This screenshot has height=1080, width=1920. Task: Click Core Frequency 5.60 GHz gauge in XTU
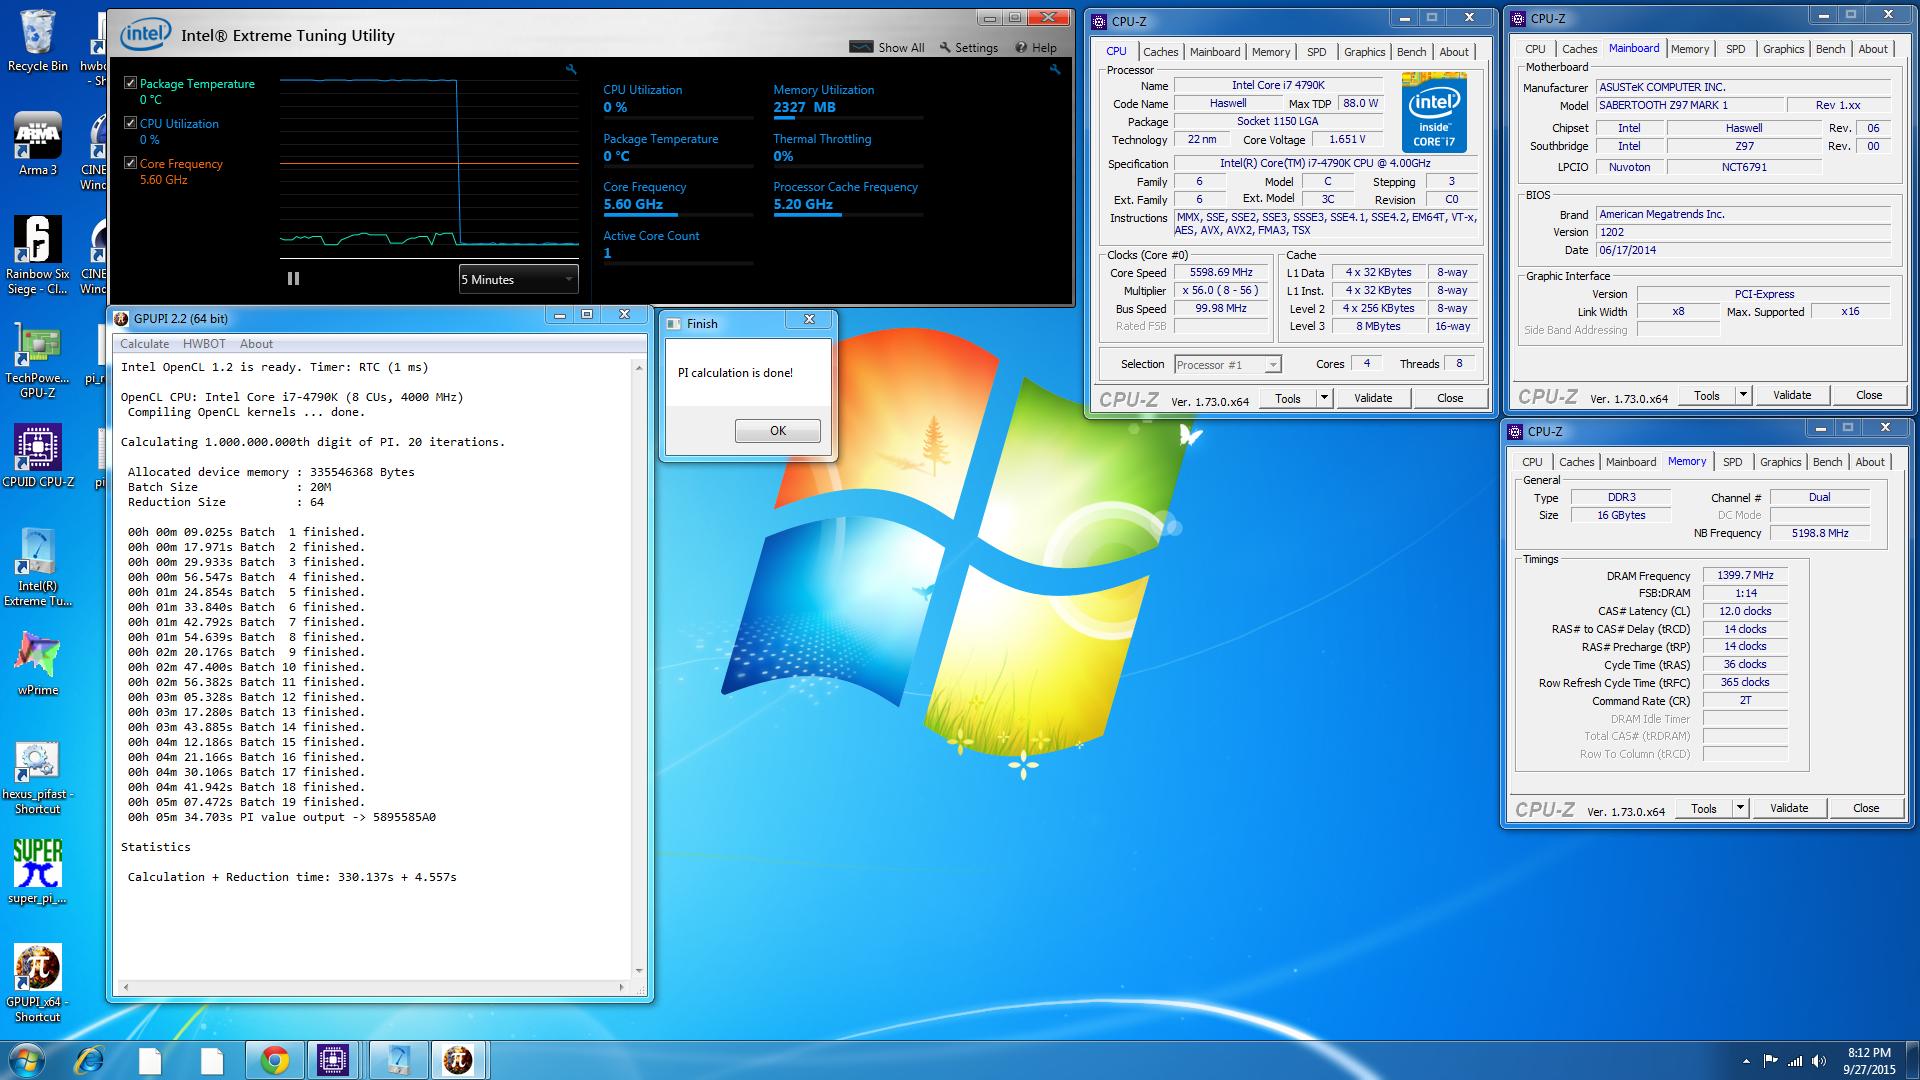pyautogui.click(x=678, y=200)
